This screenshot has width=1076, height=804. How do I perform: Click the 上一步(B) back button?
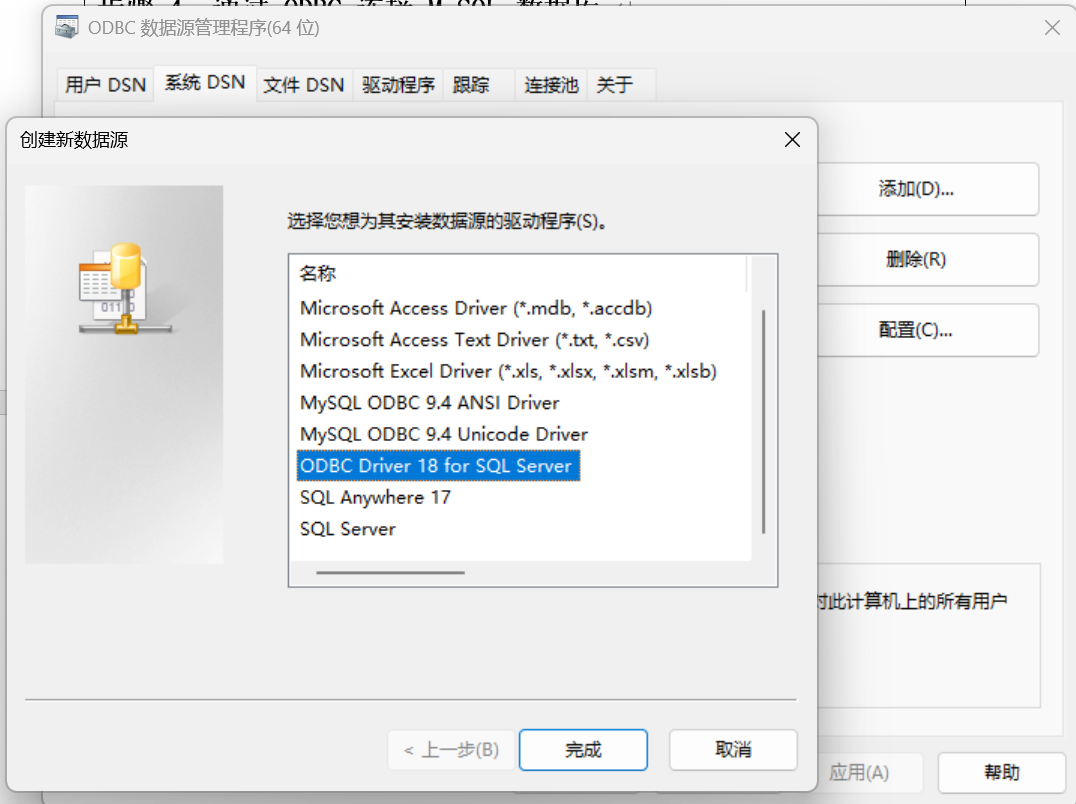452,750
